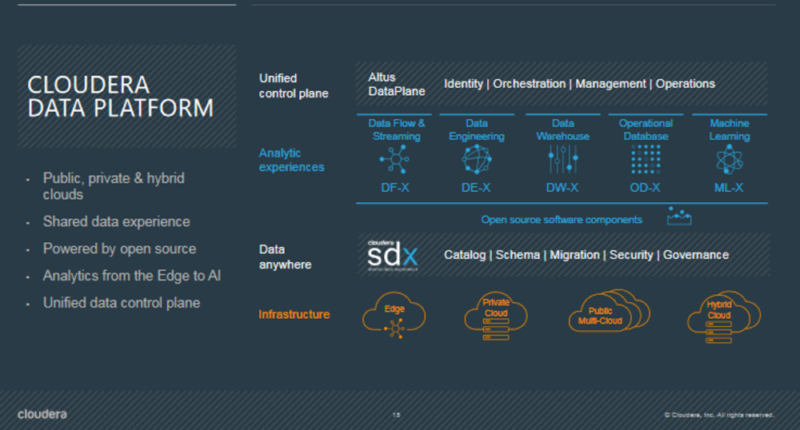Click the Operational Database dot grid icon
This screenshot has height=430, width=800.
(x=645, y=159)
